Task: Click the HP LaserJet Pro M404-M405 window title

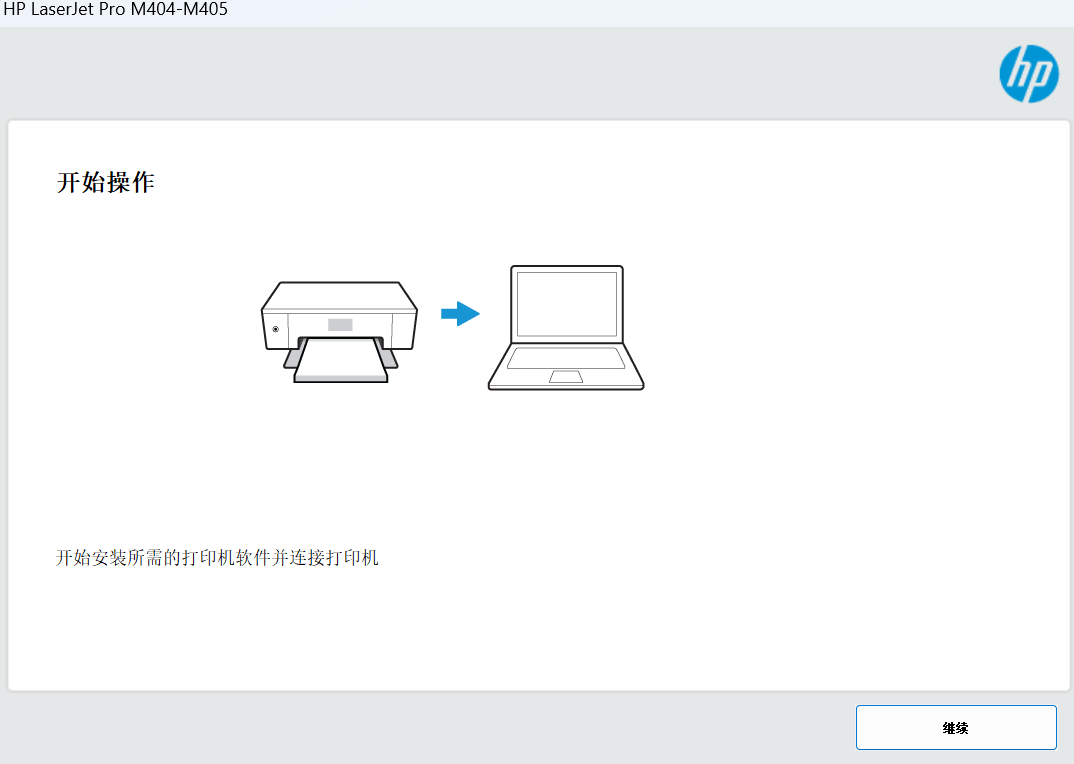Action: pos(115,10)
